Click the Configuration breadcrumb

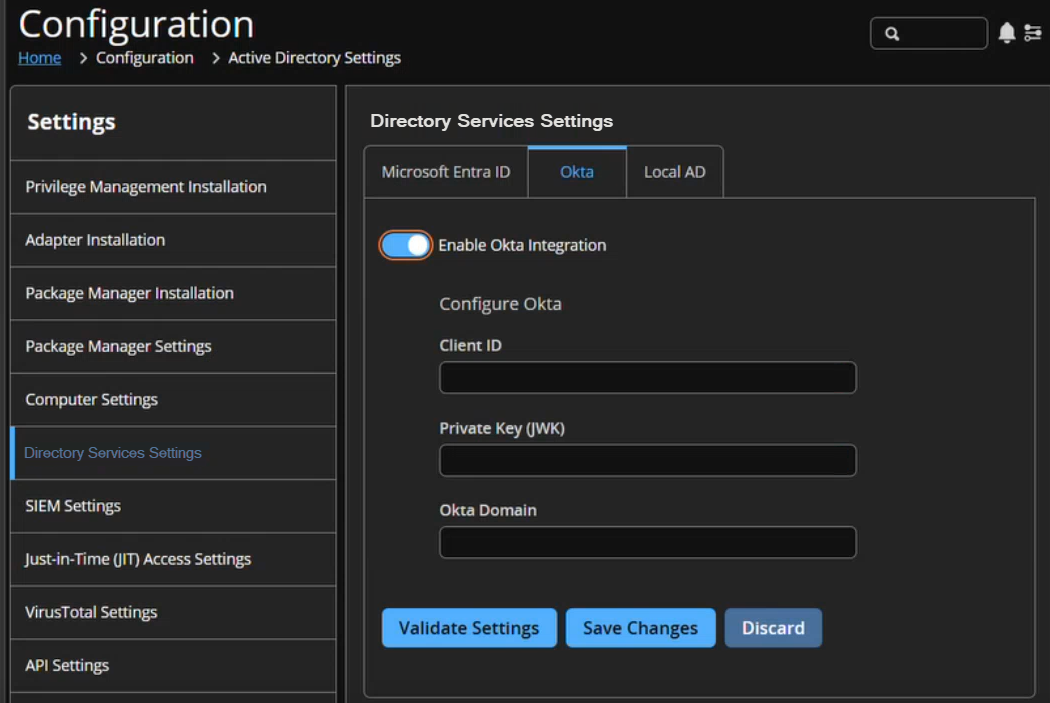(145, 58)
